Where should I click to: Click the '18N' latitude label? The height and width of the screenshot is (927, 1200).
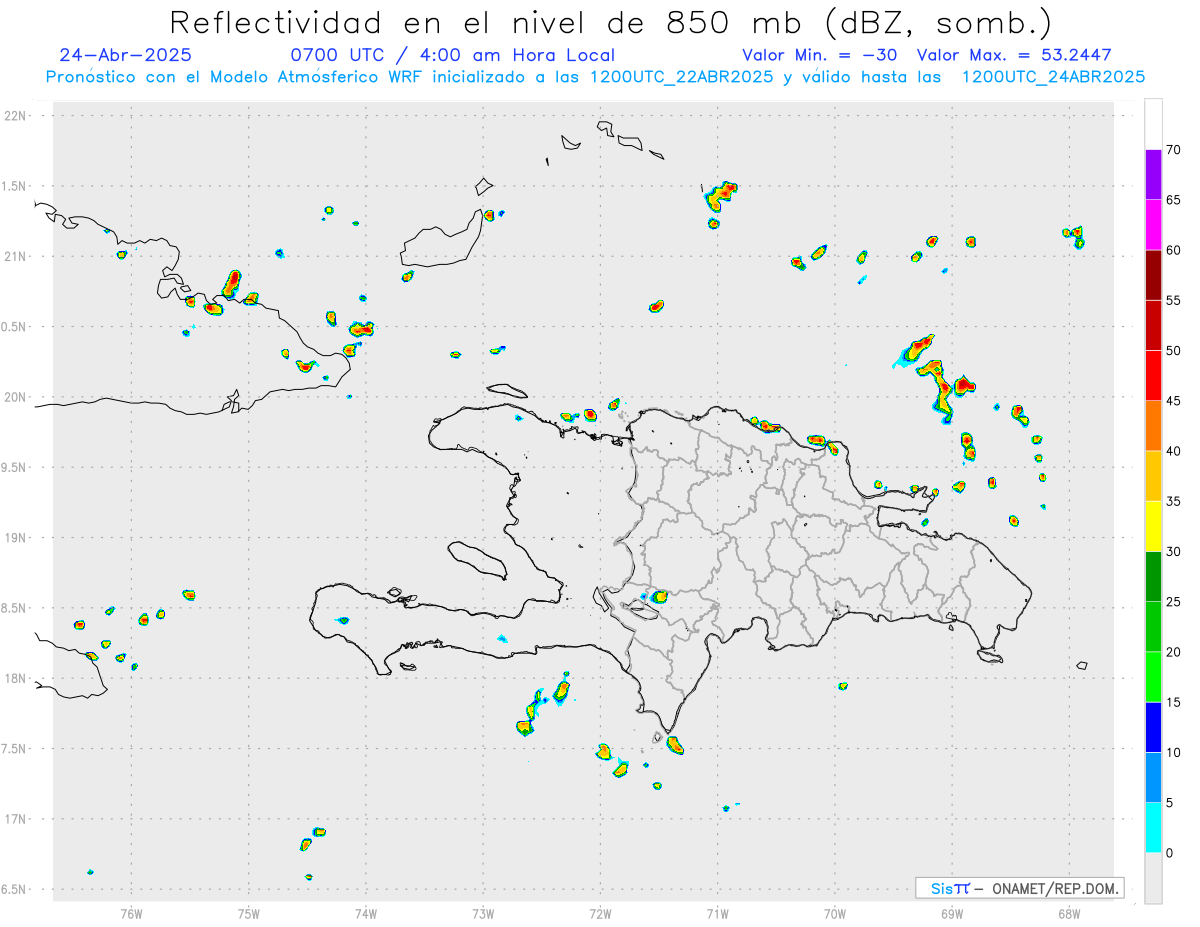coord(17,678)
